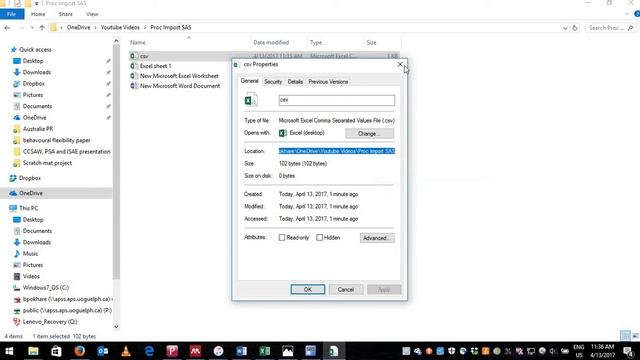Open the pinned Desktop folder under Quick access
This screenshot has height=360, width=640.
pyautogui.click(x=33, y=61)
